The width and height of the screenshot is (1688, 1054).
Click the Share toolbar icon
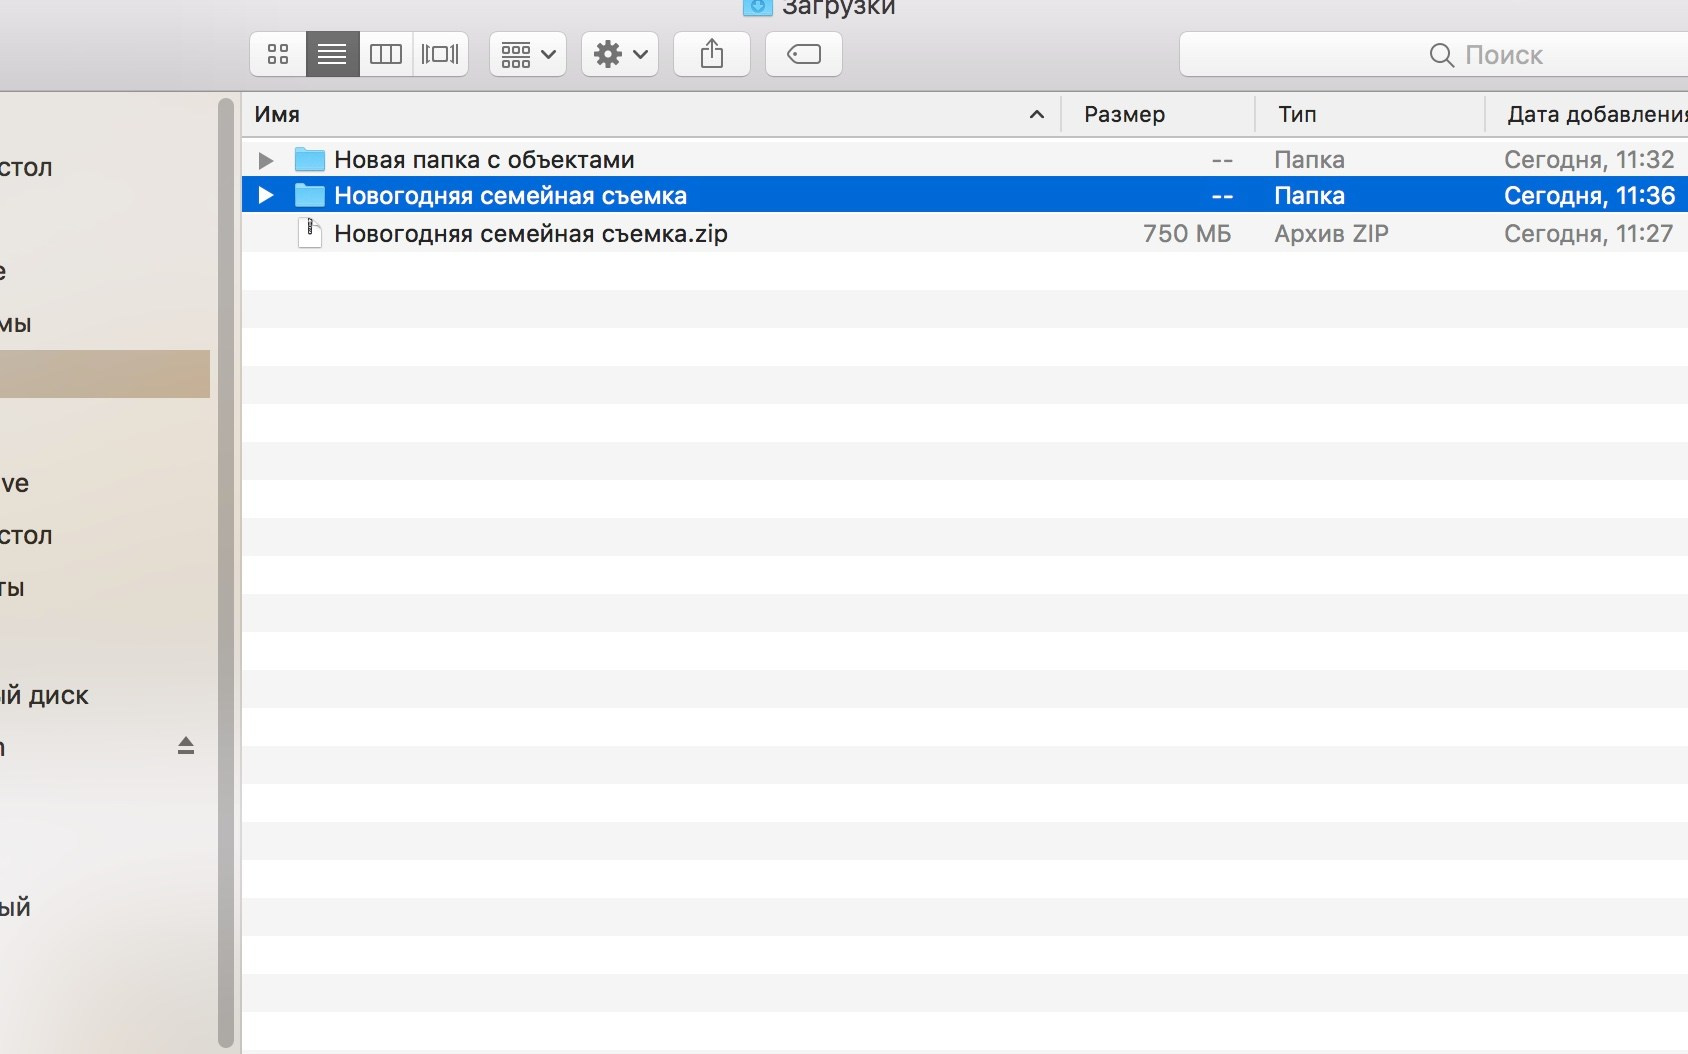(712, 54)
